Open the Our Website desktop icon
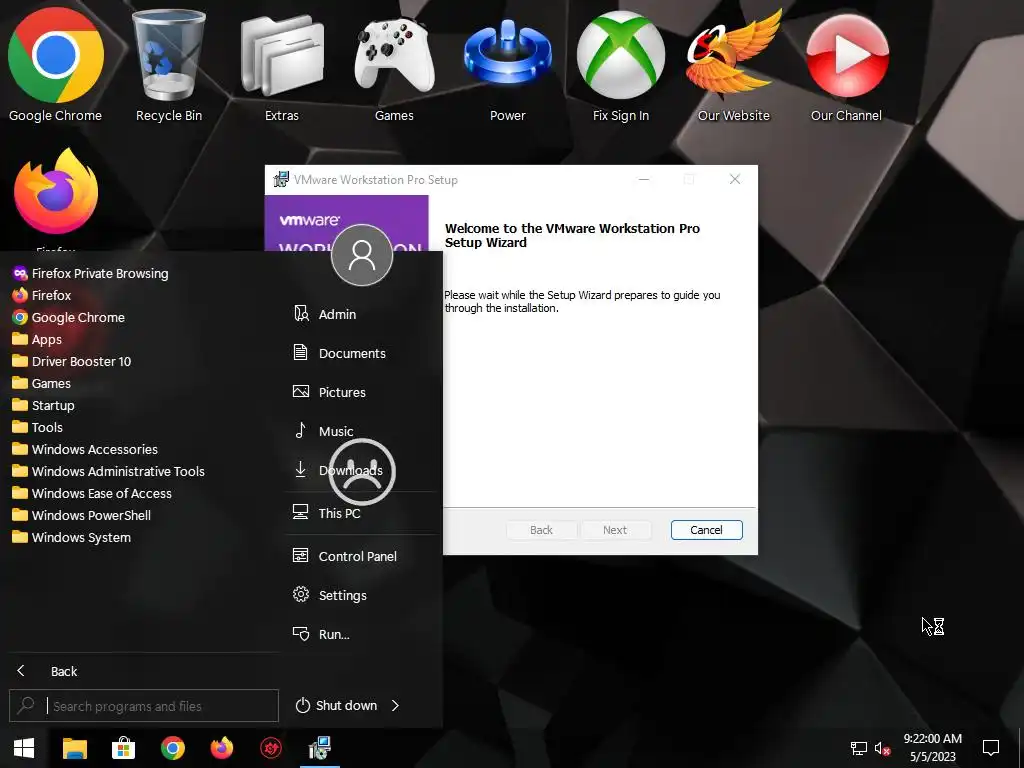 coord(733,65)
